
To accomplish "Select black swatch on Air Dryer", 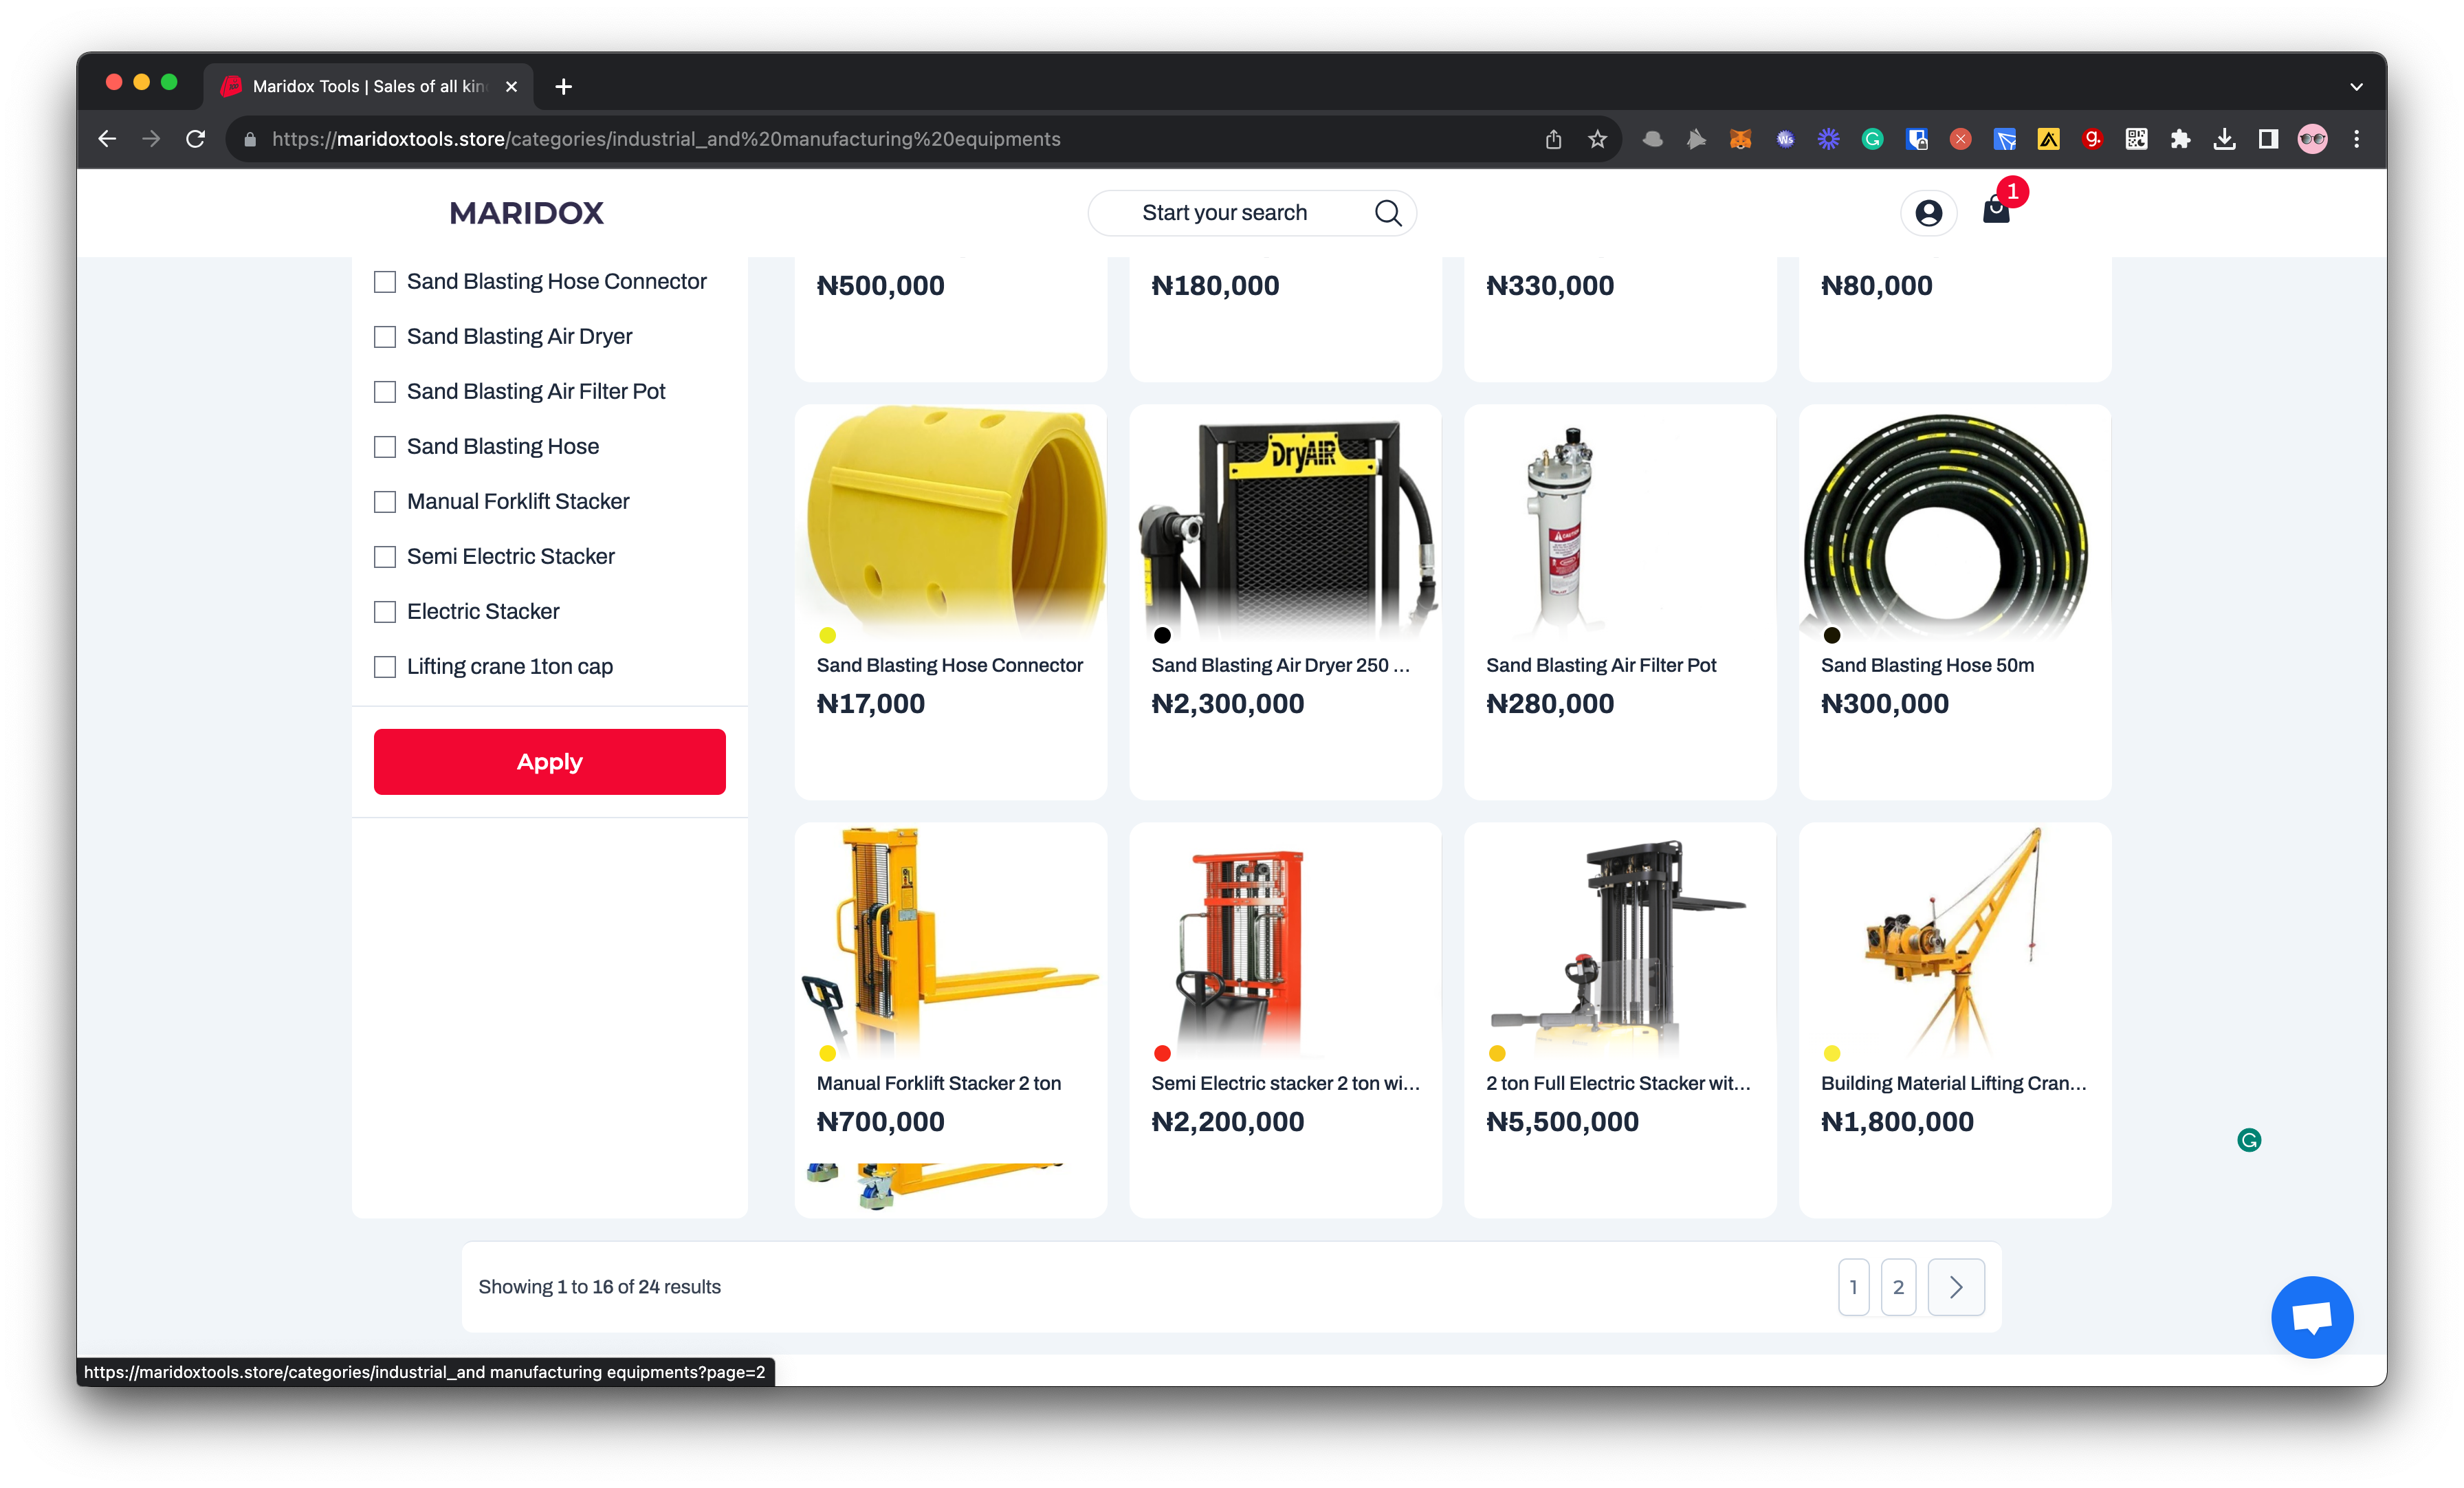I will tap(1162, 635).
